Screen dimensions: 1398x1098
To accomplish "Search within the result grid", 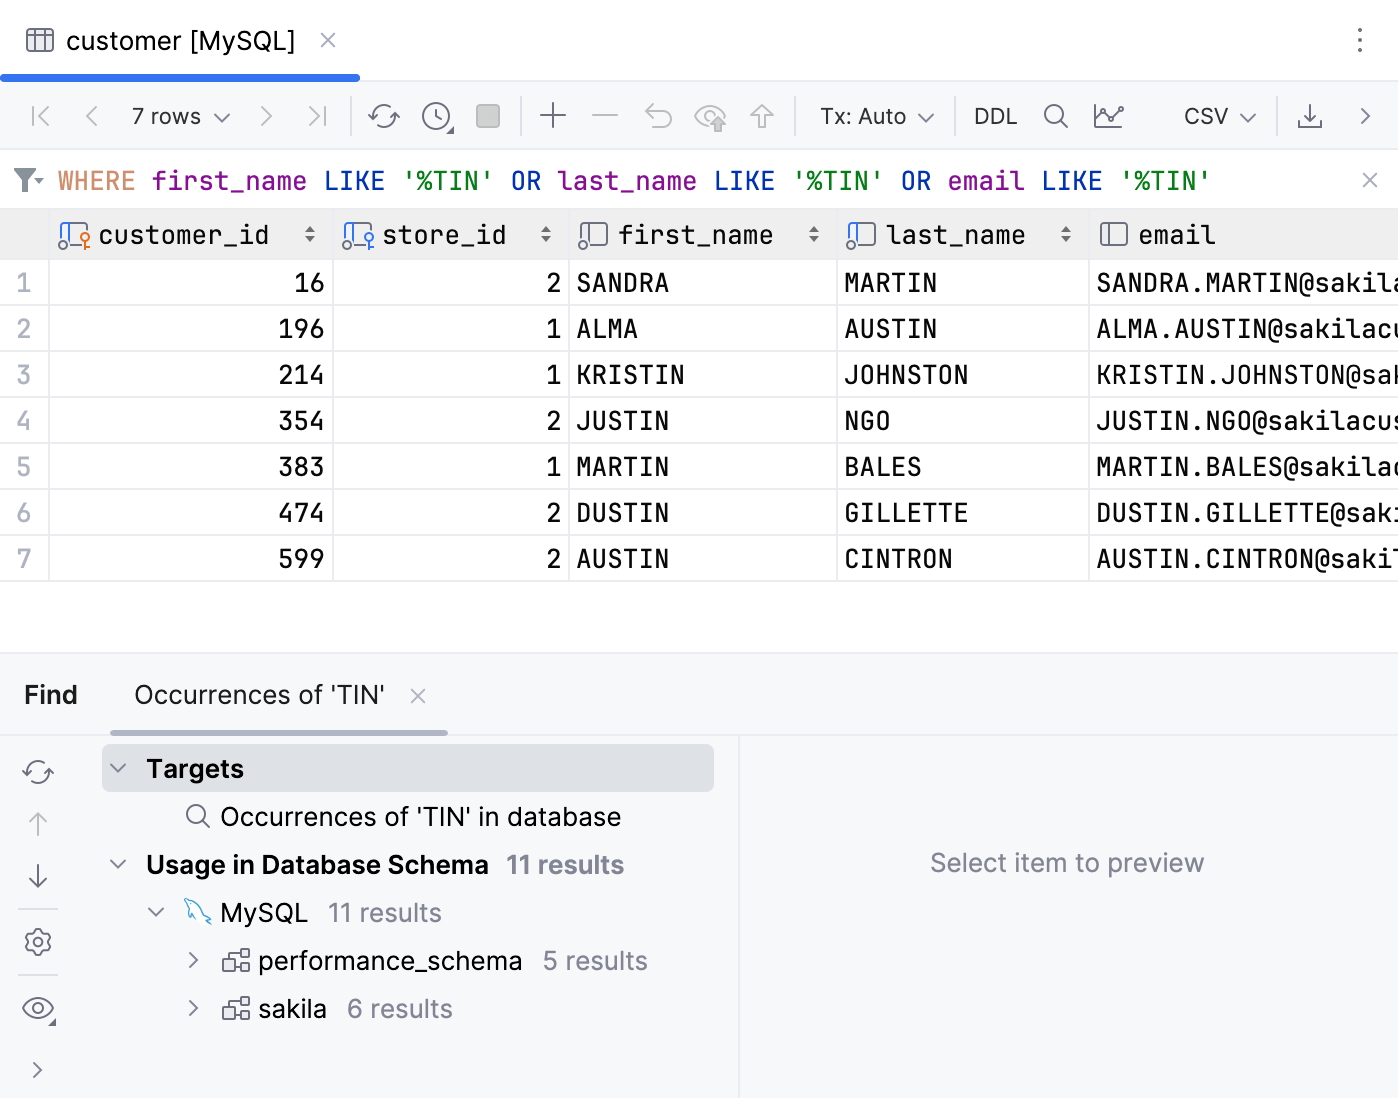I will pos(1055,116).
